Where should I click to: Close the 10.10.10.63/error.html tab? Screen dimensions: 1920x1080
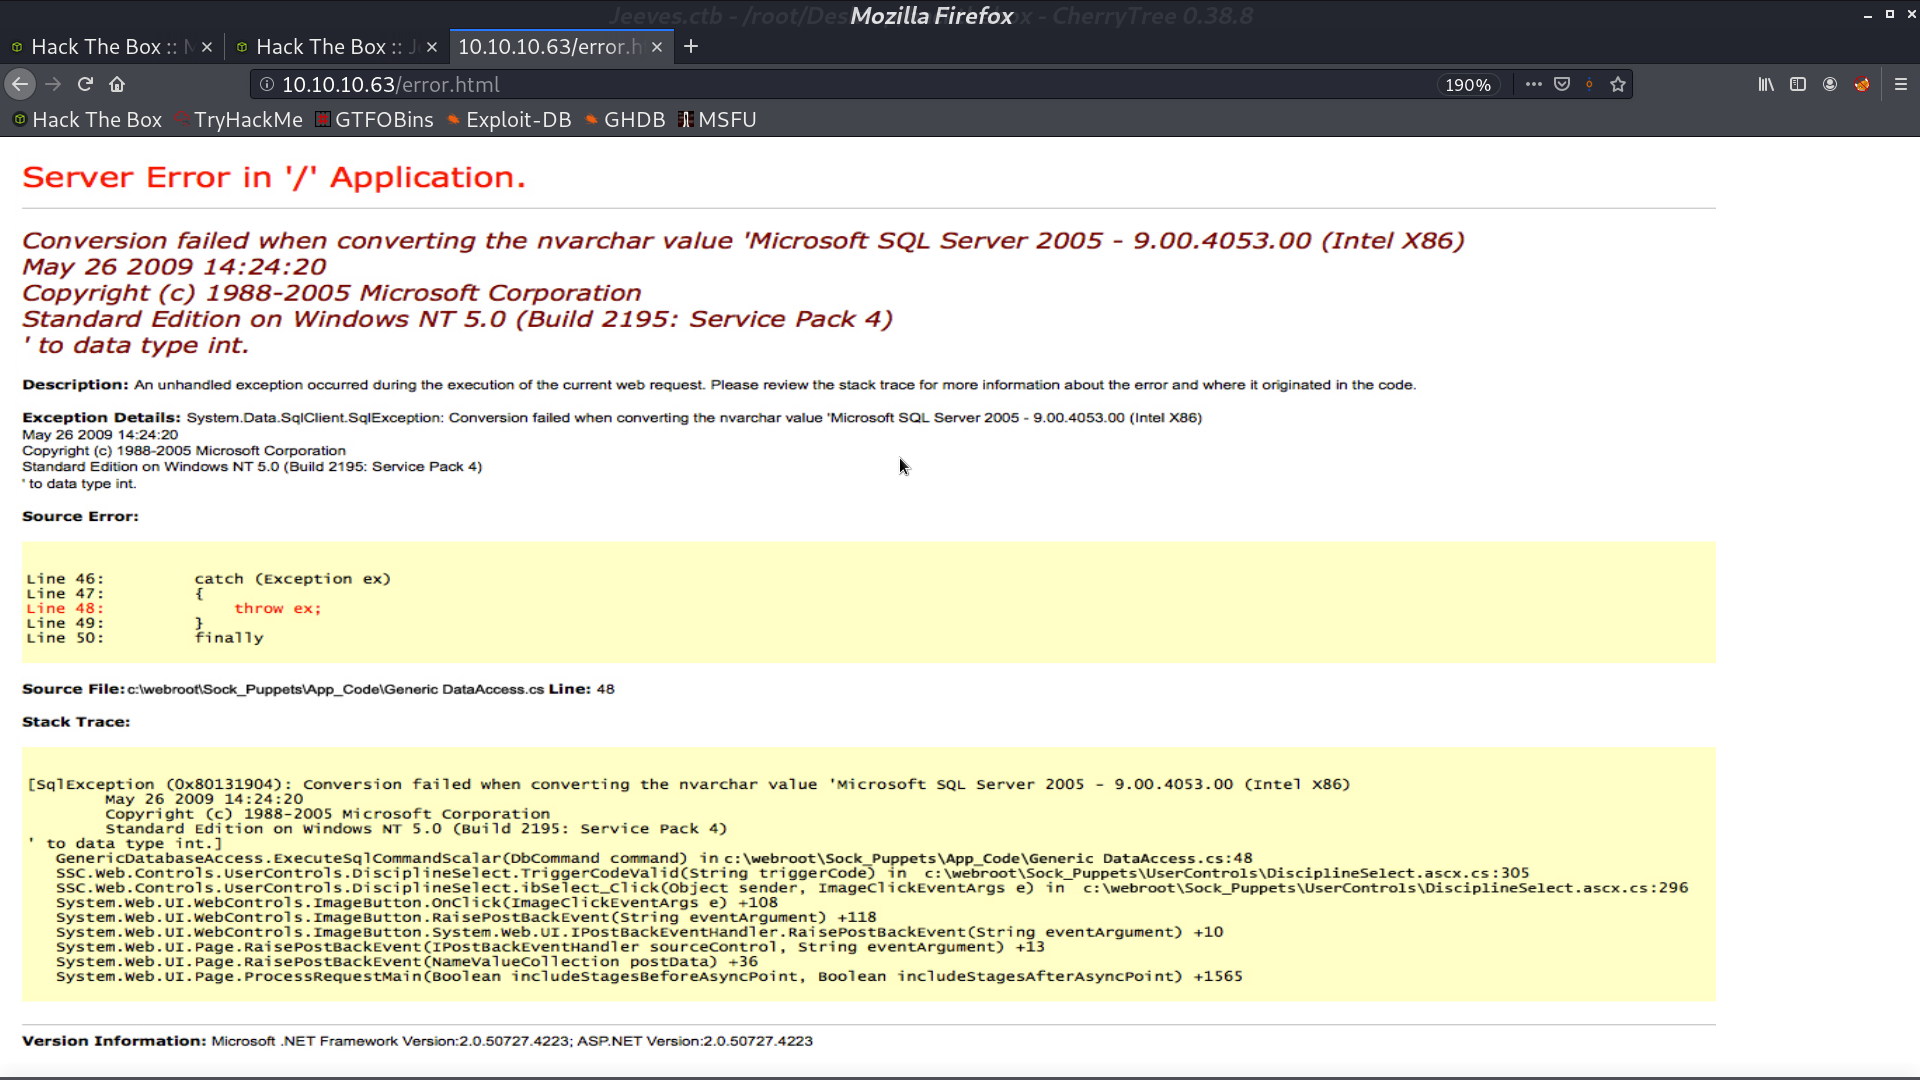point(657,47)
